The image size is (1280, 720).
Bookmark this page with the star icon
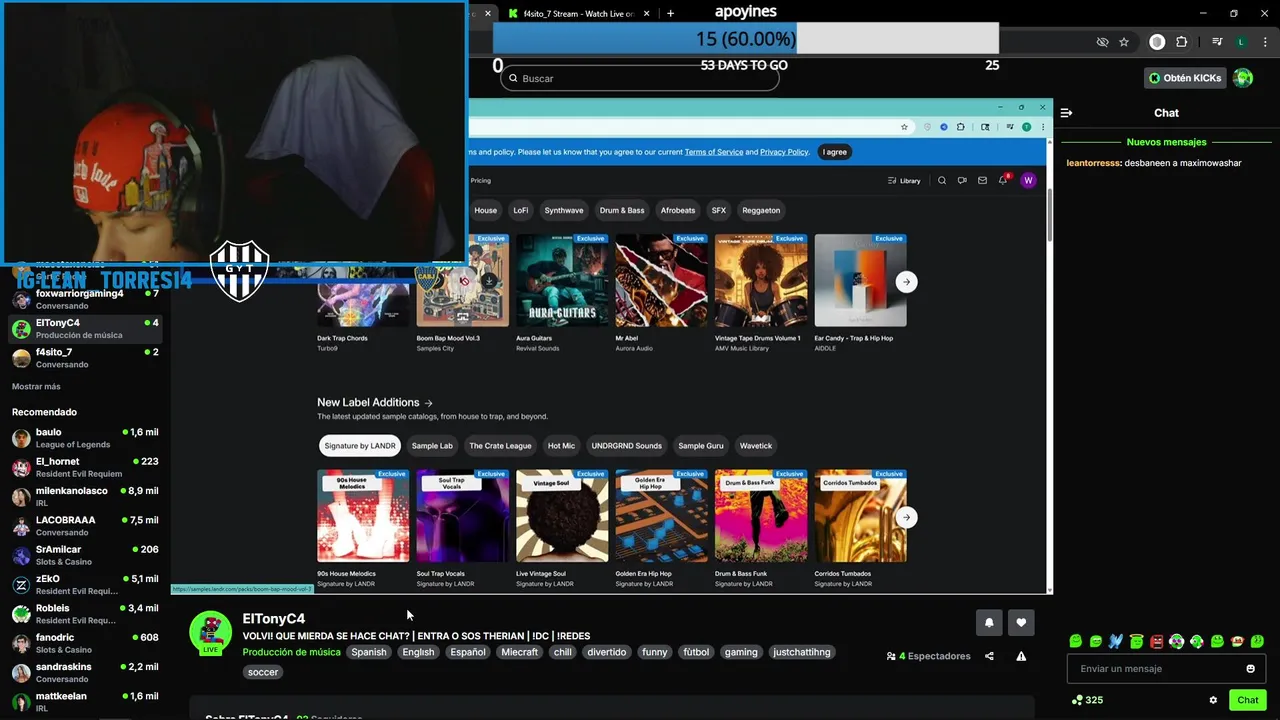[1124, 42]
